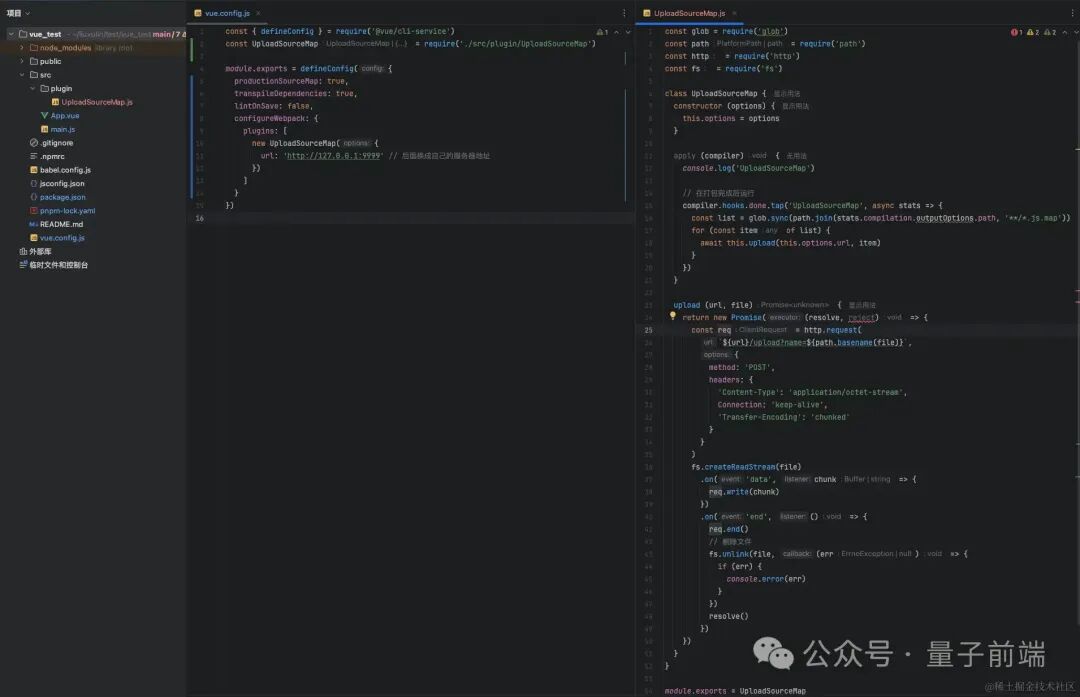Open jsconfig.json file

coord(62,183)
